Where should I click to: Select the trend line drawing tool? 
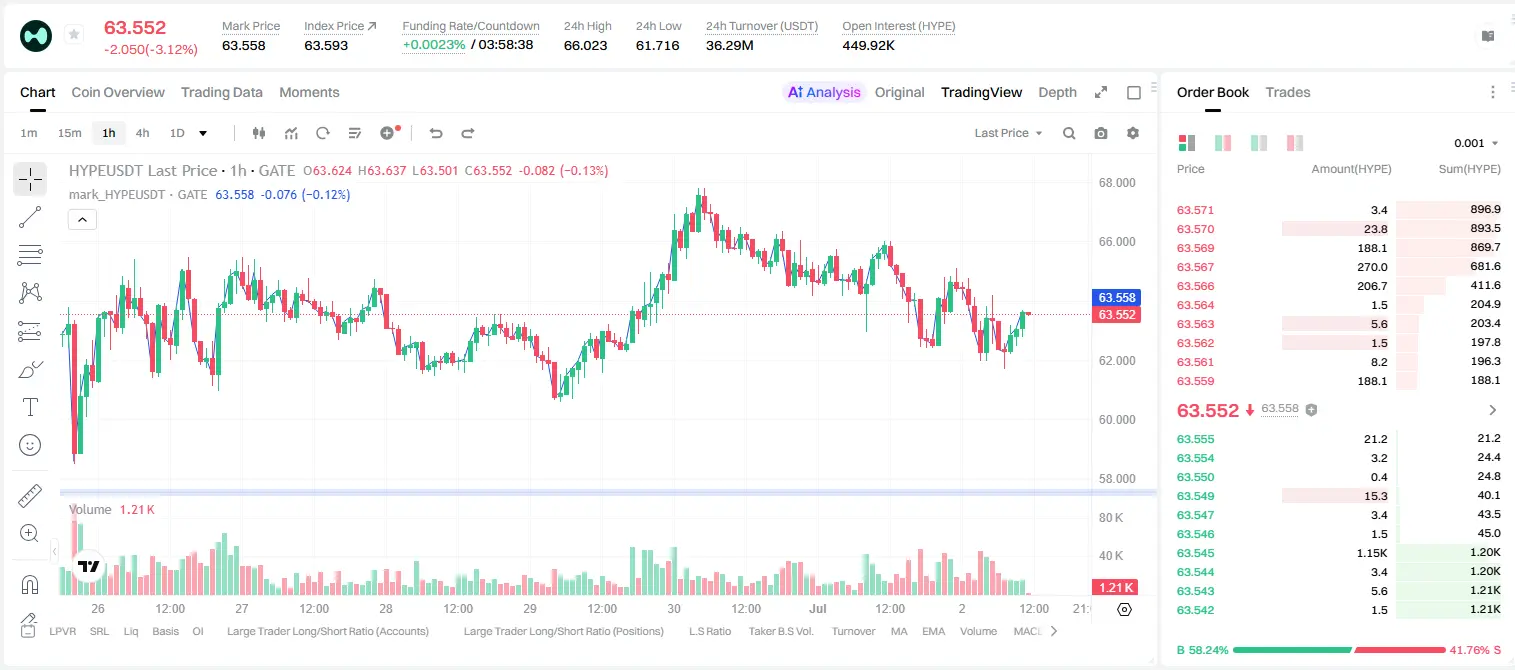coord(30,217)
